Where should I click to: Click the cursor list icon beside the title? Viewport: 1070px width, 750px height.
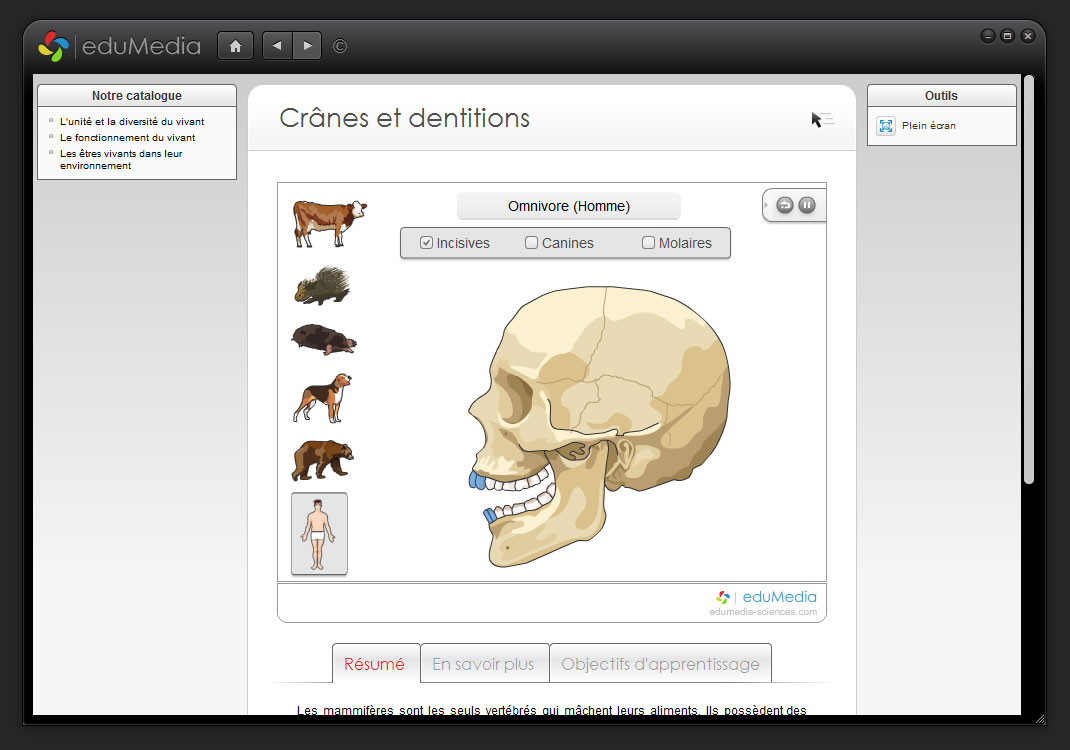[821, 120]
